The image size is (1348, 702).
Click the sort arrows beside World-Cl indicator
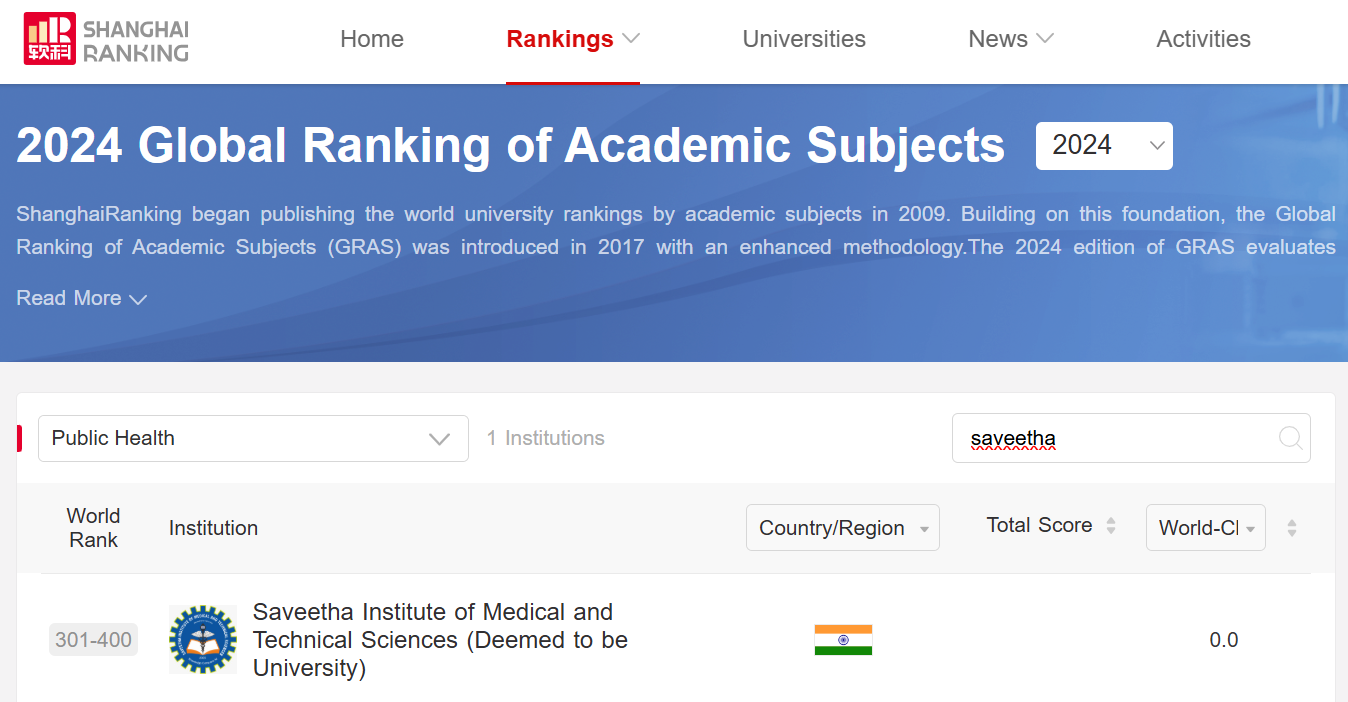[x=1292, y=528]
